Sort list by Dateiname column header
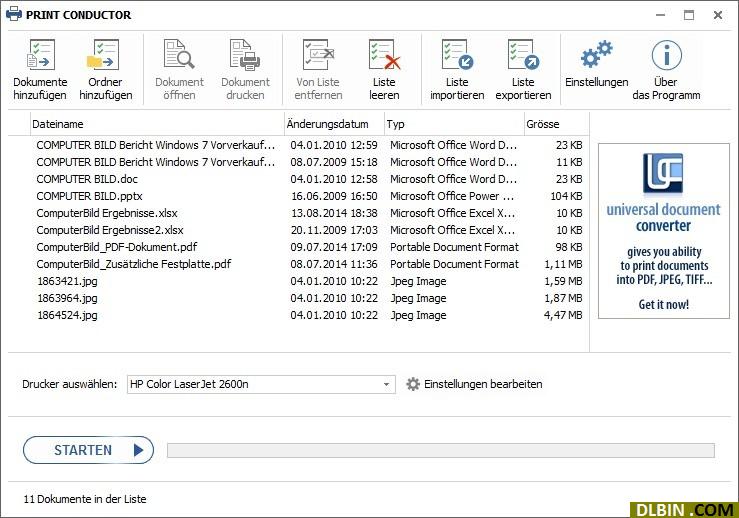 pyautogui.click(x=58, y=124)
